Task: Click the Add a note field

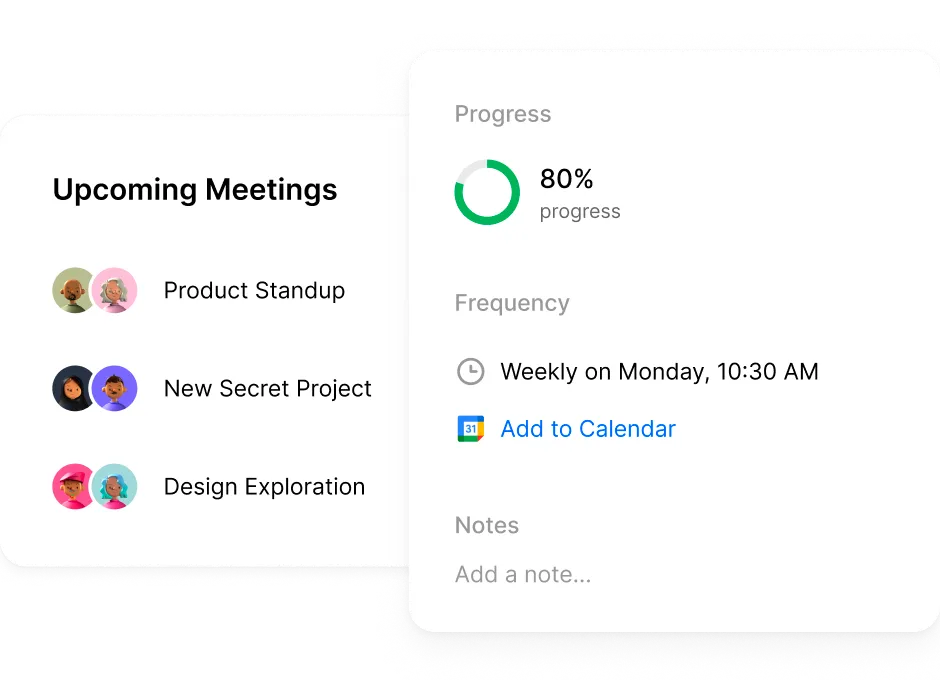Action: (523, 574)
